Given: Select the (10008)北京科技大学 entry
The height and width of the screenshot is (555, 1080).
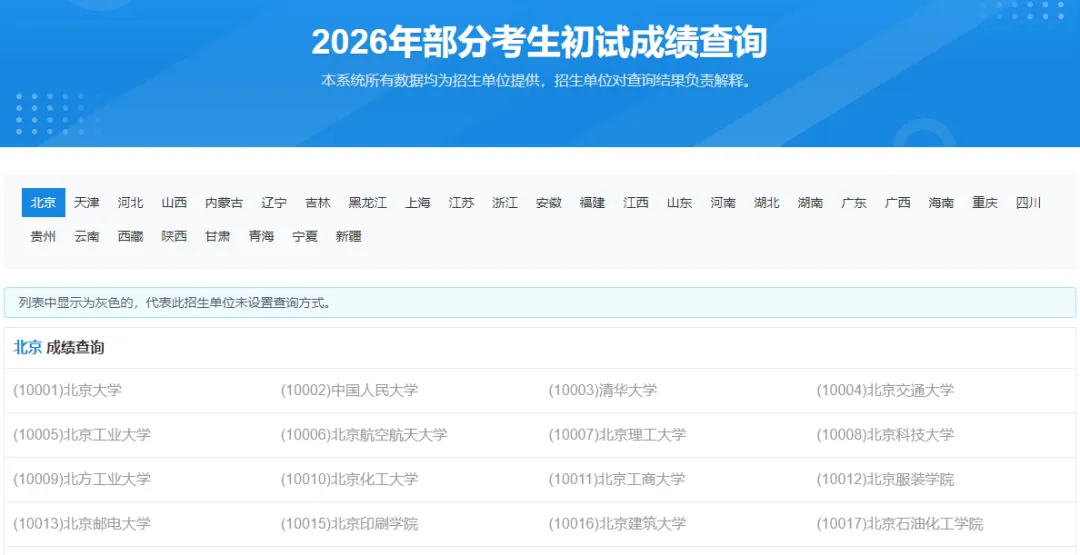Looking at the screenshot, I should [x=885, y=434].
